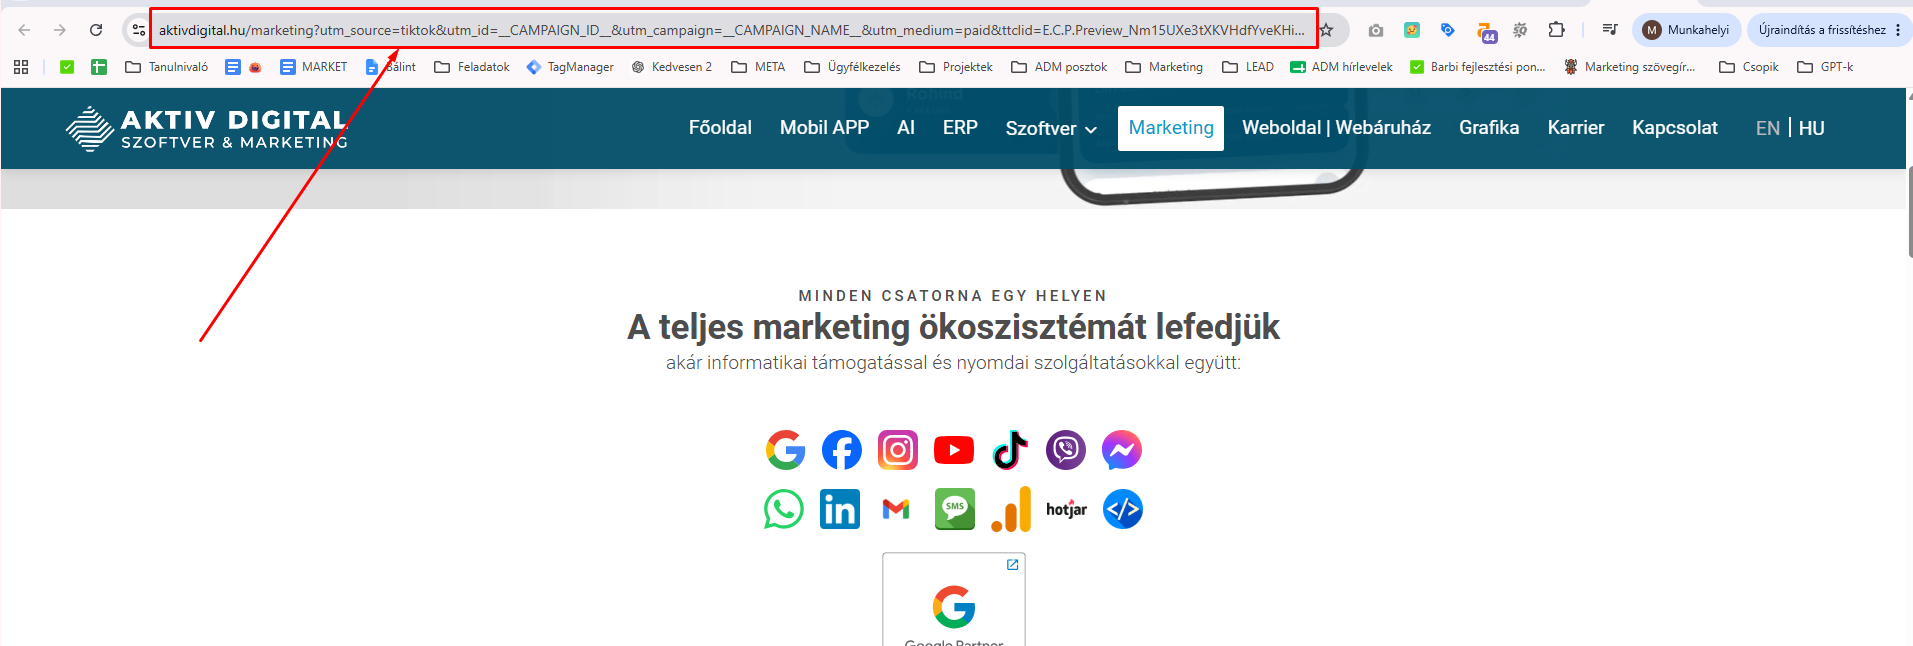Open the apps grid in bookmarks bar
Screen dimensions: 1913x646
point(21,67)
